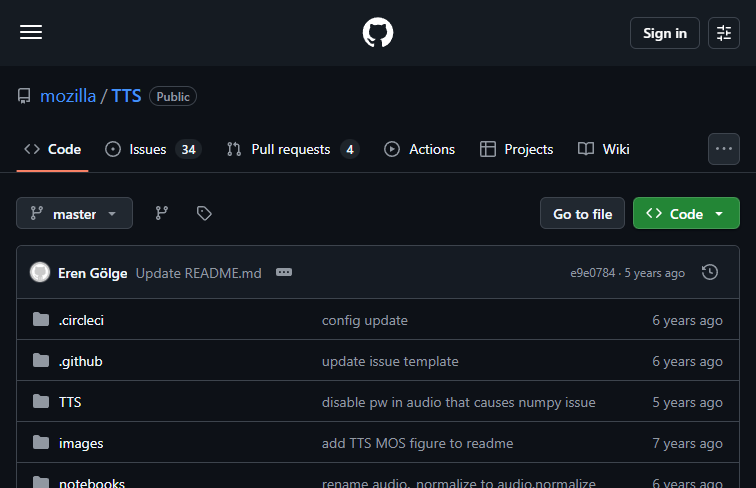Open the additional navigation options menu

point(723,149)
